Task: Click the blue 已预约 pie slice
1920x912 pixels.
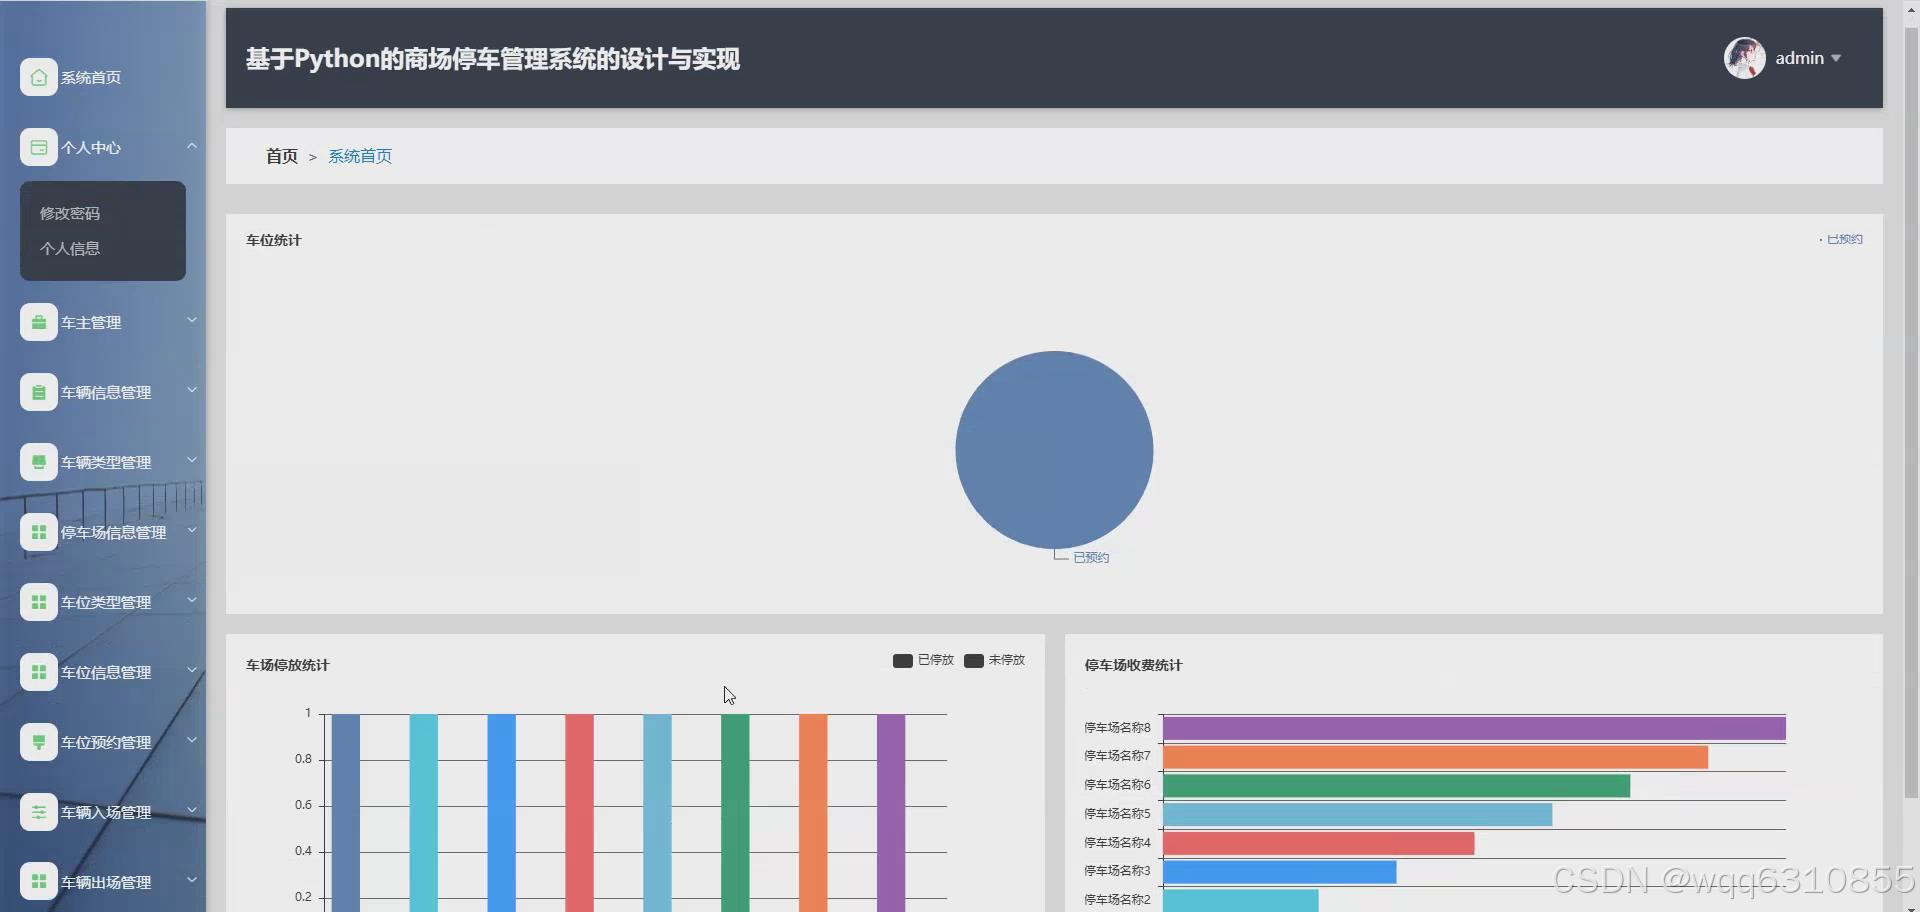Action: 1054,449
